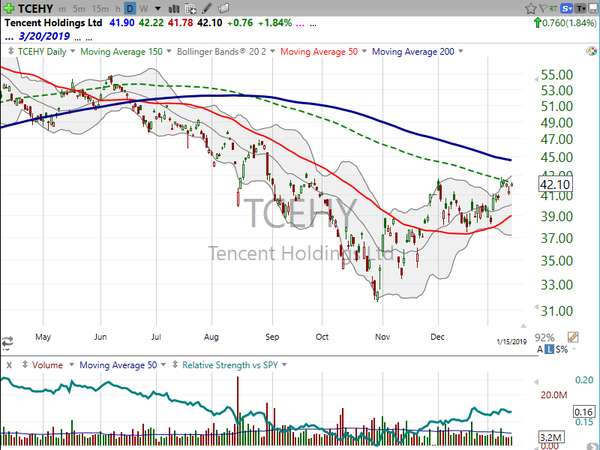
Task: Open the Moving Average 200 dropdown
Action: click(460, 51)
